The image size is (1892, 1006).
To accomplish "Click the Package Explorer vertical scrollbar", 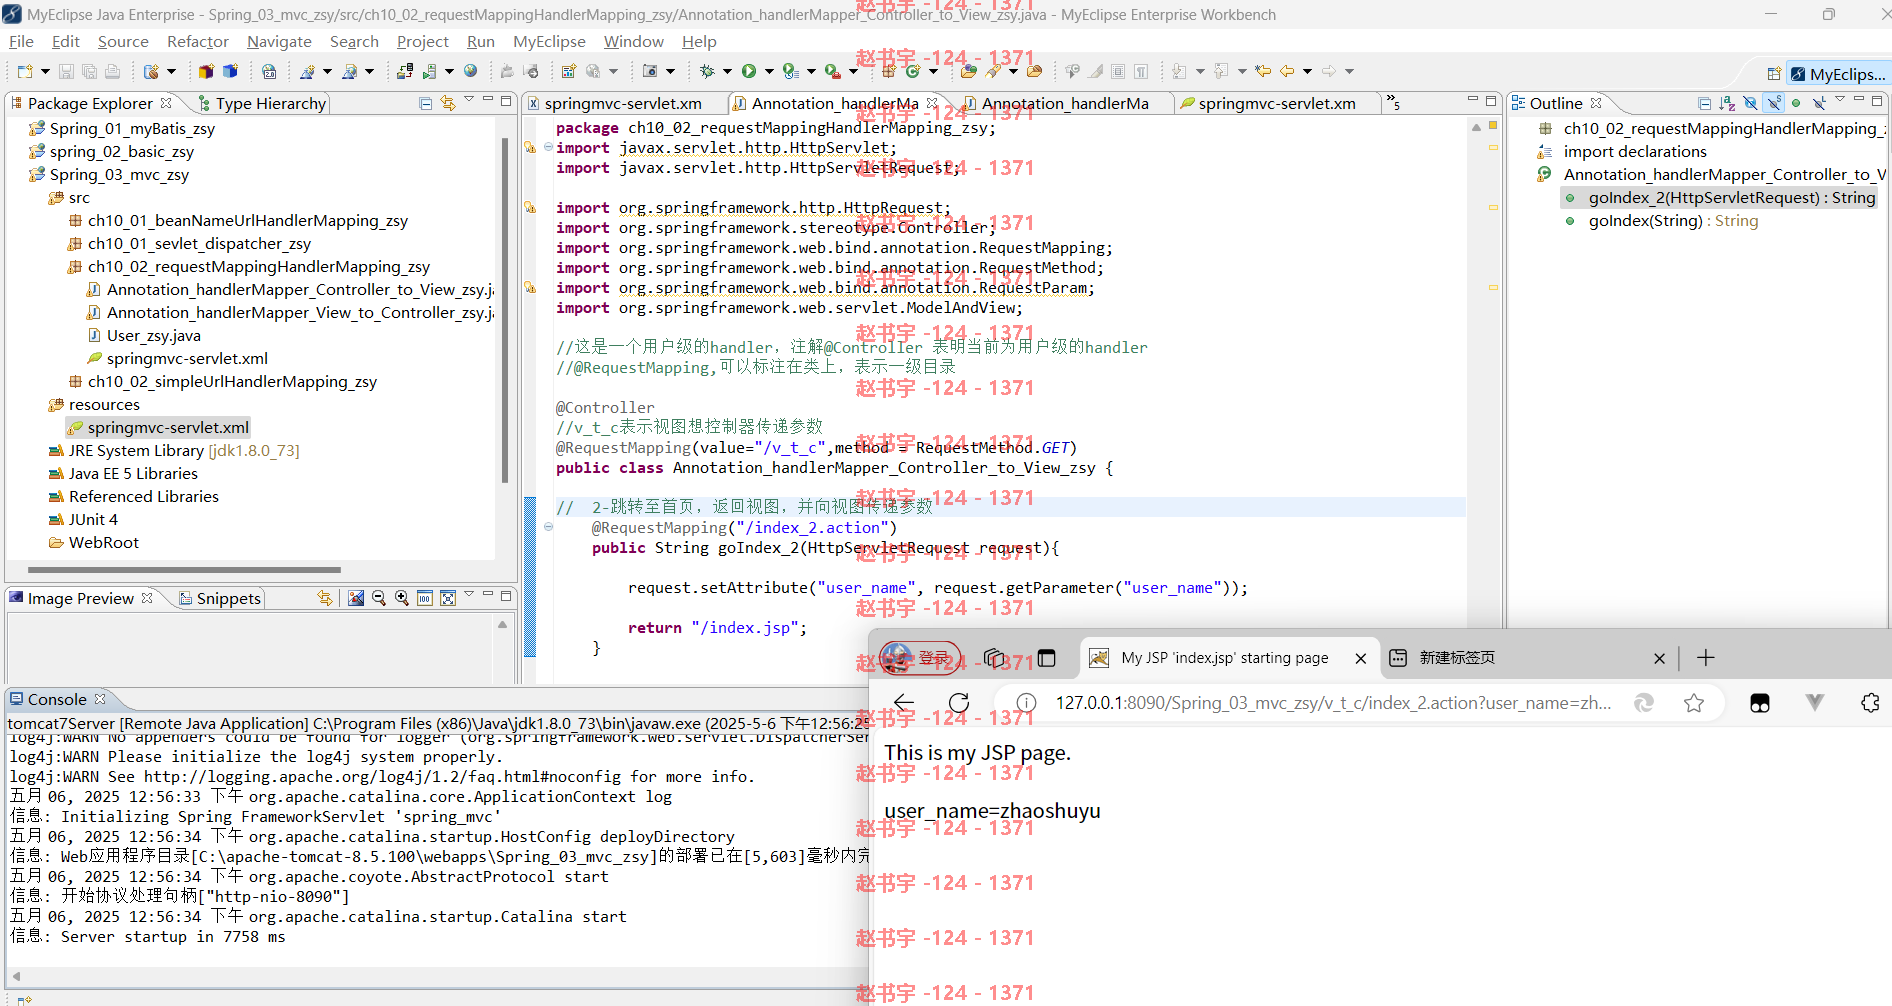I will (x=505, y=310).
